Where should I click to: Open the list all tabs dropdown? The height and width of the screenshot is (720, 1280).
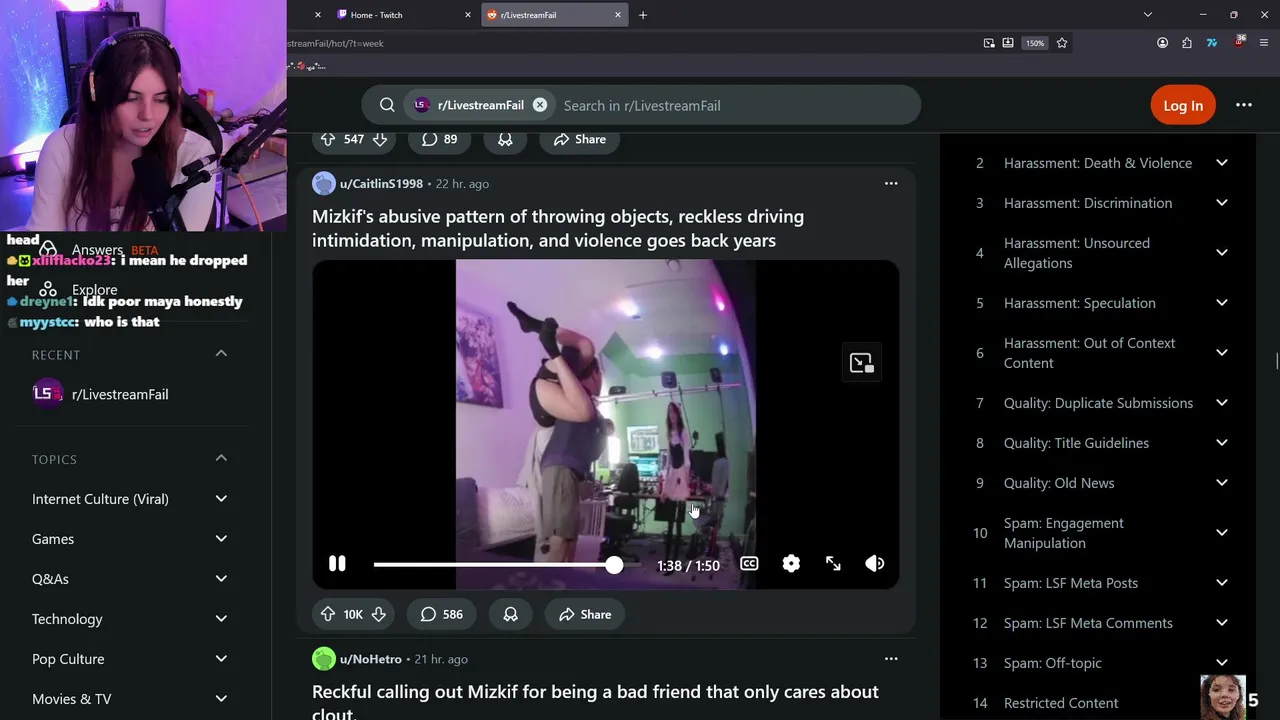(x=1148, y=15)
